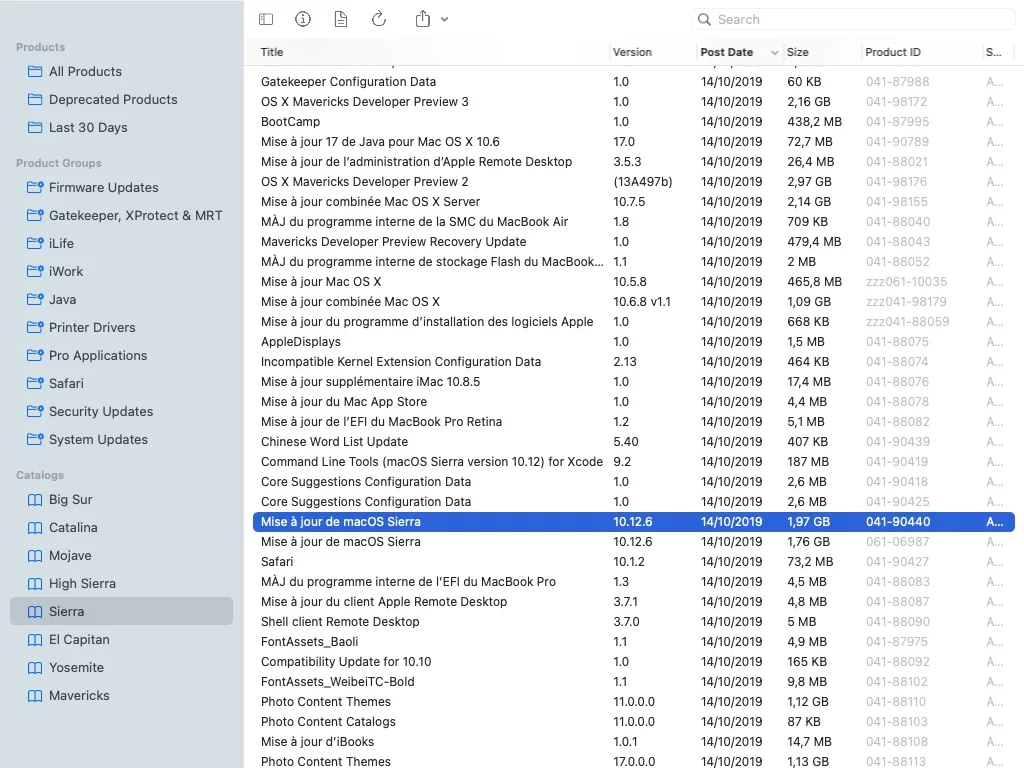Click the document page toolbar icon
The image size is (1024, 768).
[340, 20]
